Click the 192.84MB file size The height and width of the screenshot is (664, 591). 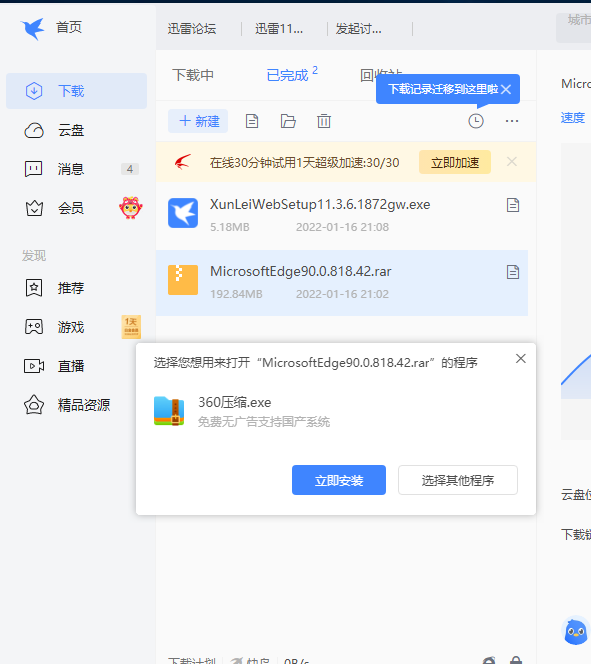[236, 294]
